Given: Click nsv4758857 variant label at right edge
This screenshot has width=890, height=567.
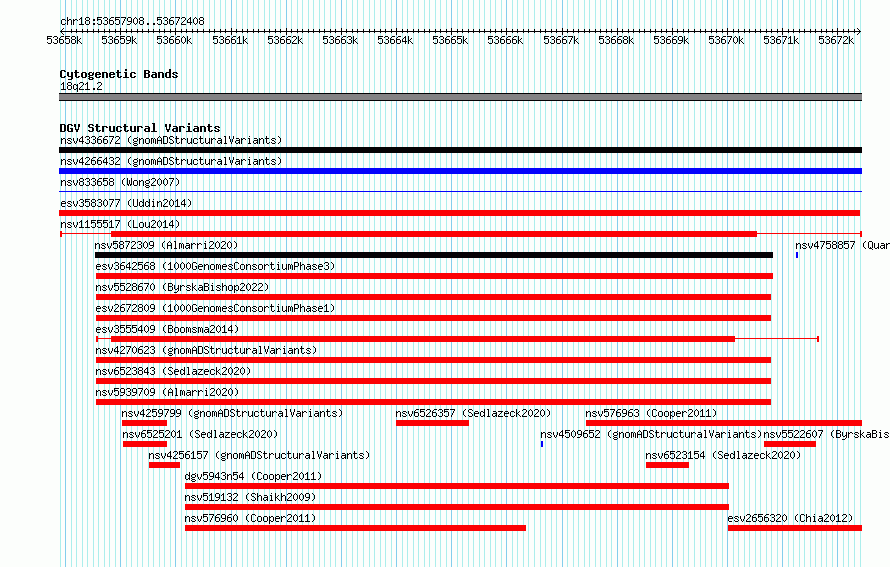Looking at the screenshot, I should pos(842,245).
